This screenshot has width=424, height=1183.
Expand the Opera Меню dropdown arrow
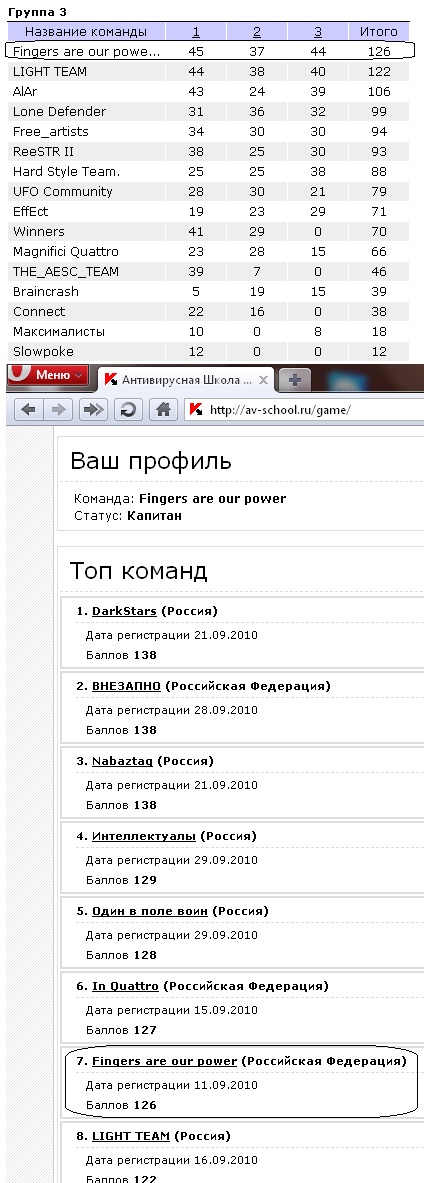[79, 375]
